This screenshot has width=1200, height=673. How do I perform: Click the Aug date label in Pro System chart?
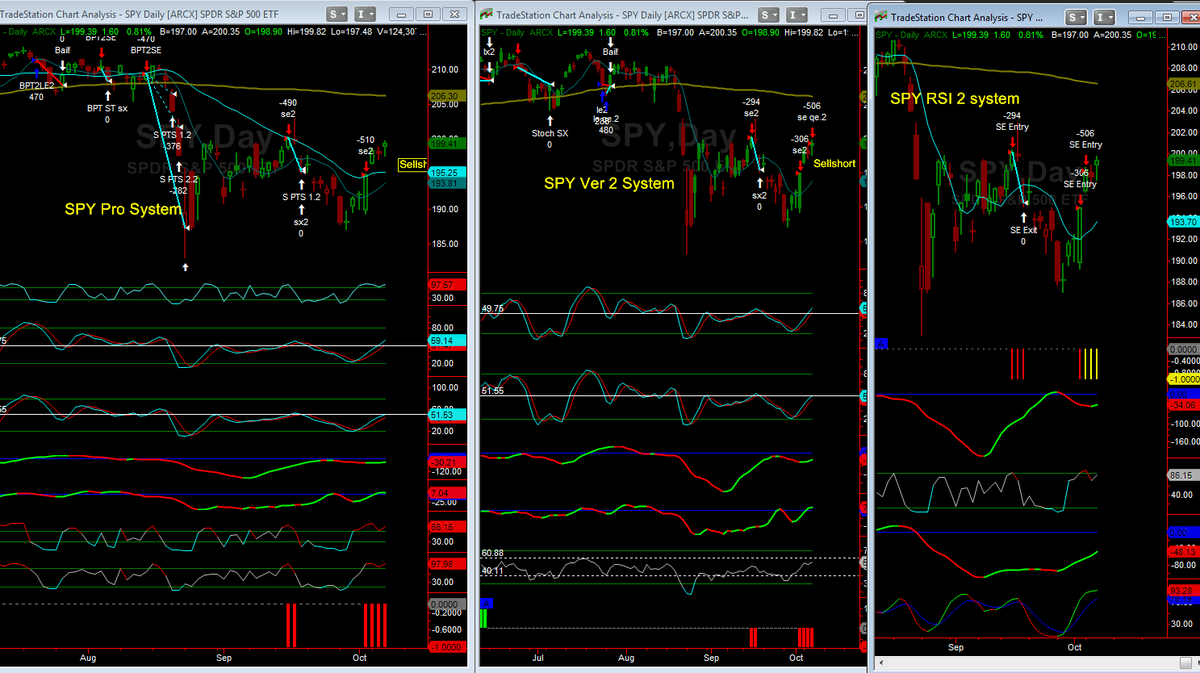point(87,658)
